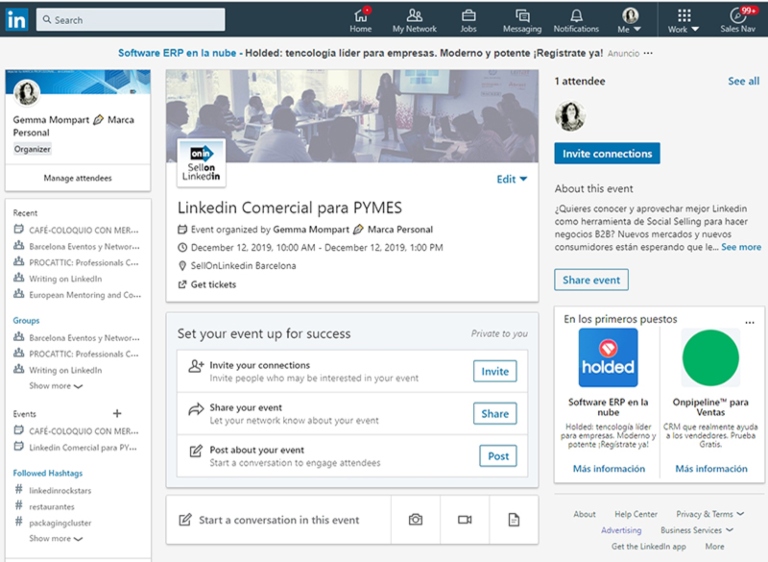Expand Show more under Followed Hashtags
This screenshot has width=768, height=562.
pyautogui.click(x=55, y=538)
